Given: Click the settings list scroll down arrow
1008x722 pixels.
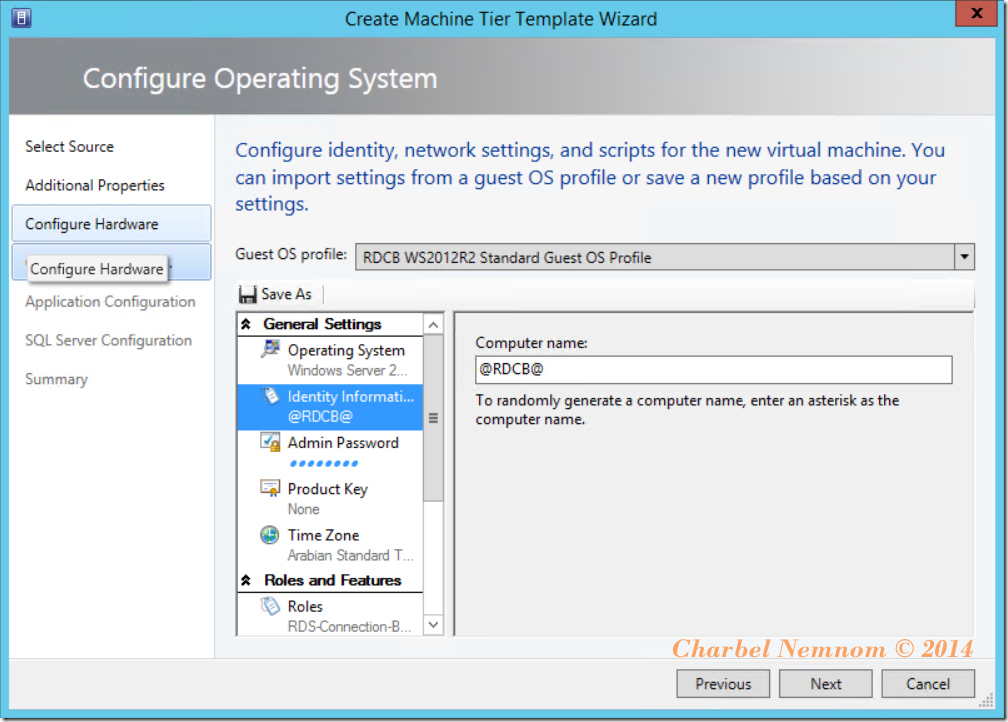Looking at the screenshot, I should 433,625.
